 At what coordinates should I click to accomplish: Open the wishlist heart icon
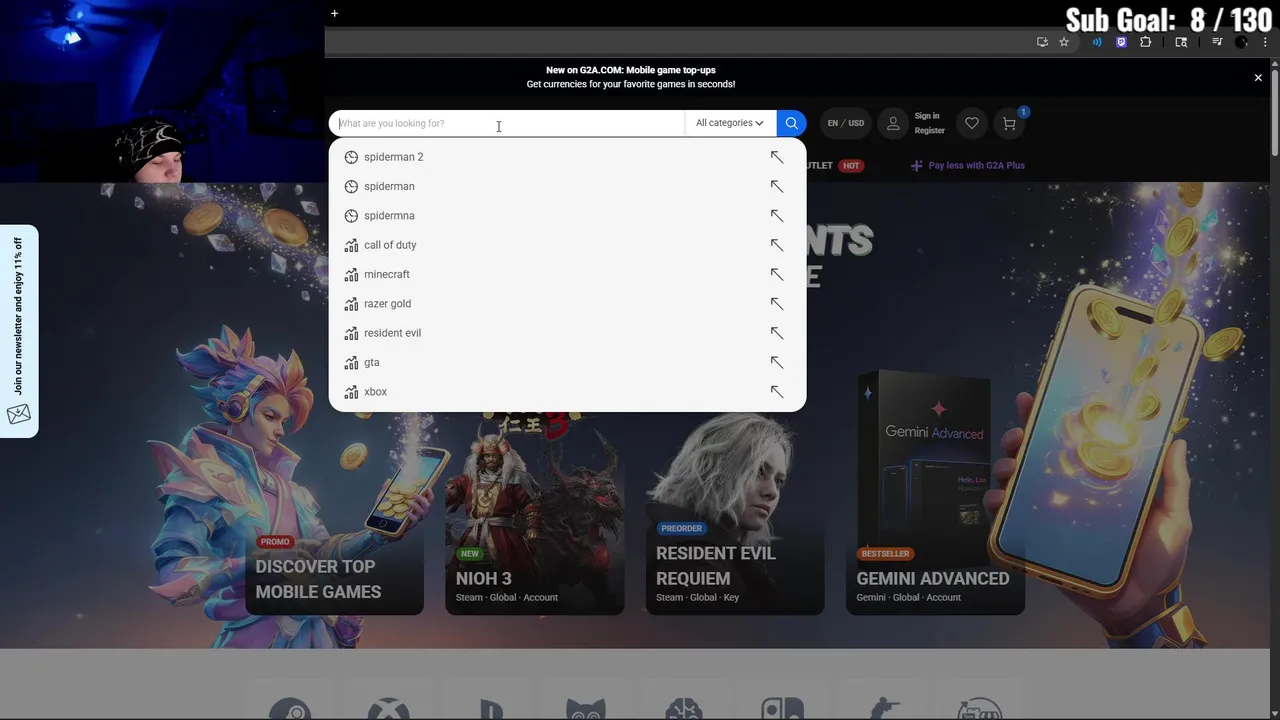971,123
